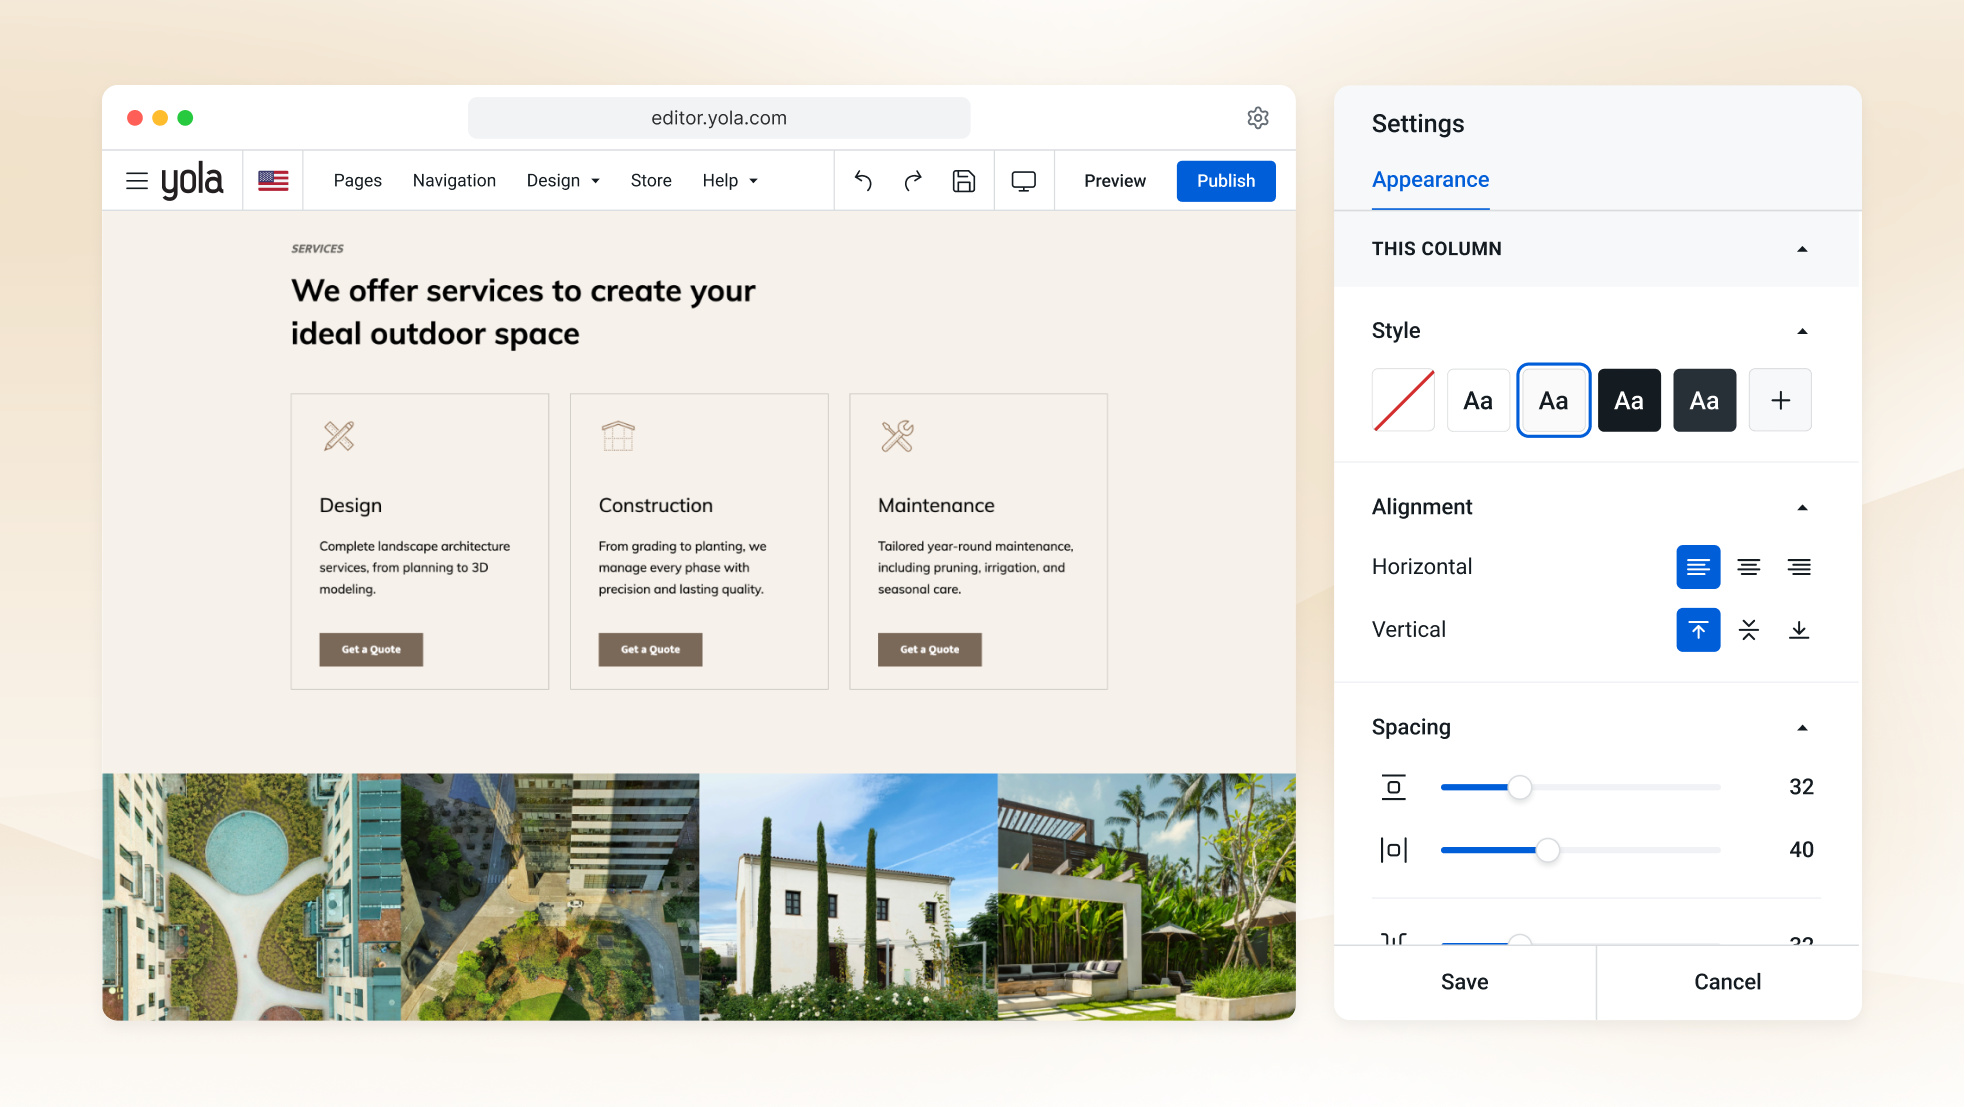
Task: Click the Design card title
Action: 350,506
